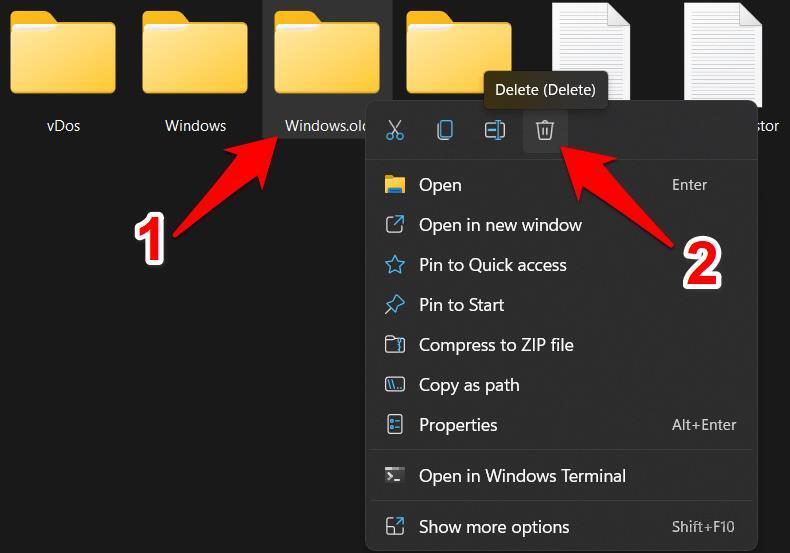Choose Open from the context menu
The height and width of the screenshot is (553, 790).
click(x=440, y=185)
